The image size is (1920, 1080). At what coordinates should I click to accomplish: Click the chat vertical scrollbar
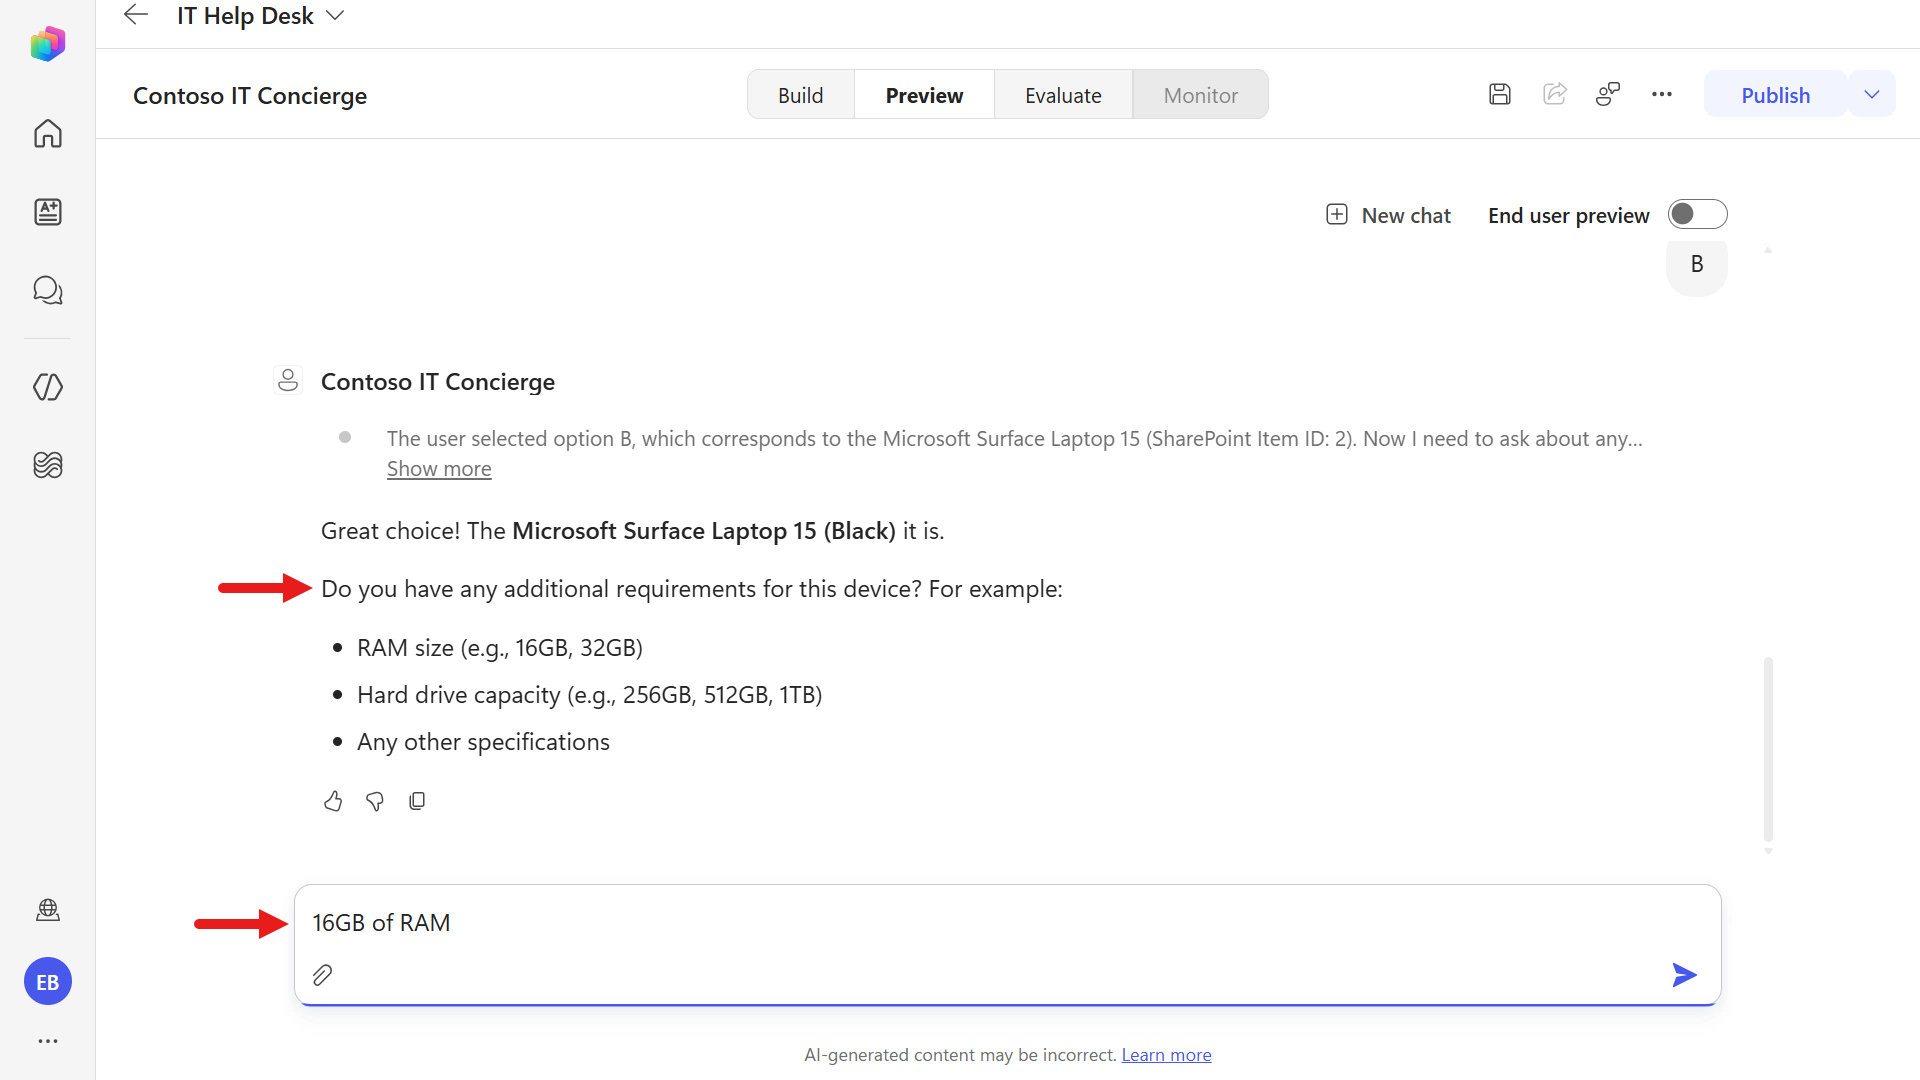pos(1768,748)
